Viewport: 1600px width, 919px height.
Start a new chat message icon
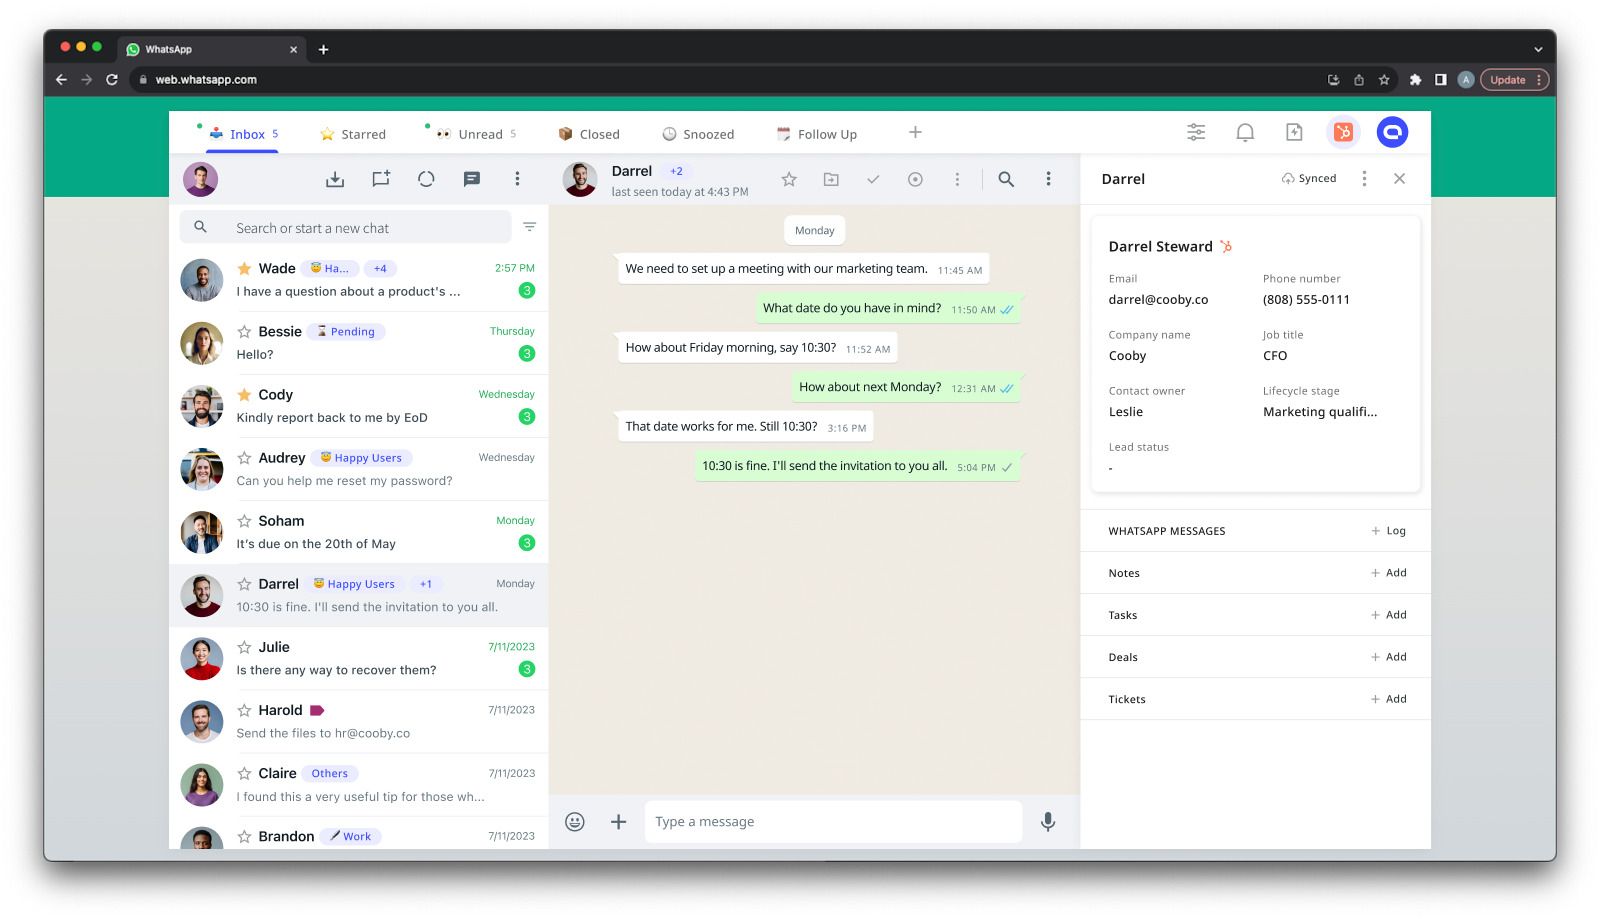(x=472, y=179)
